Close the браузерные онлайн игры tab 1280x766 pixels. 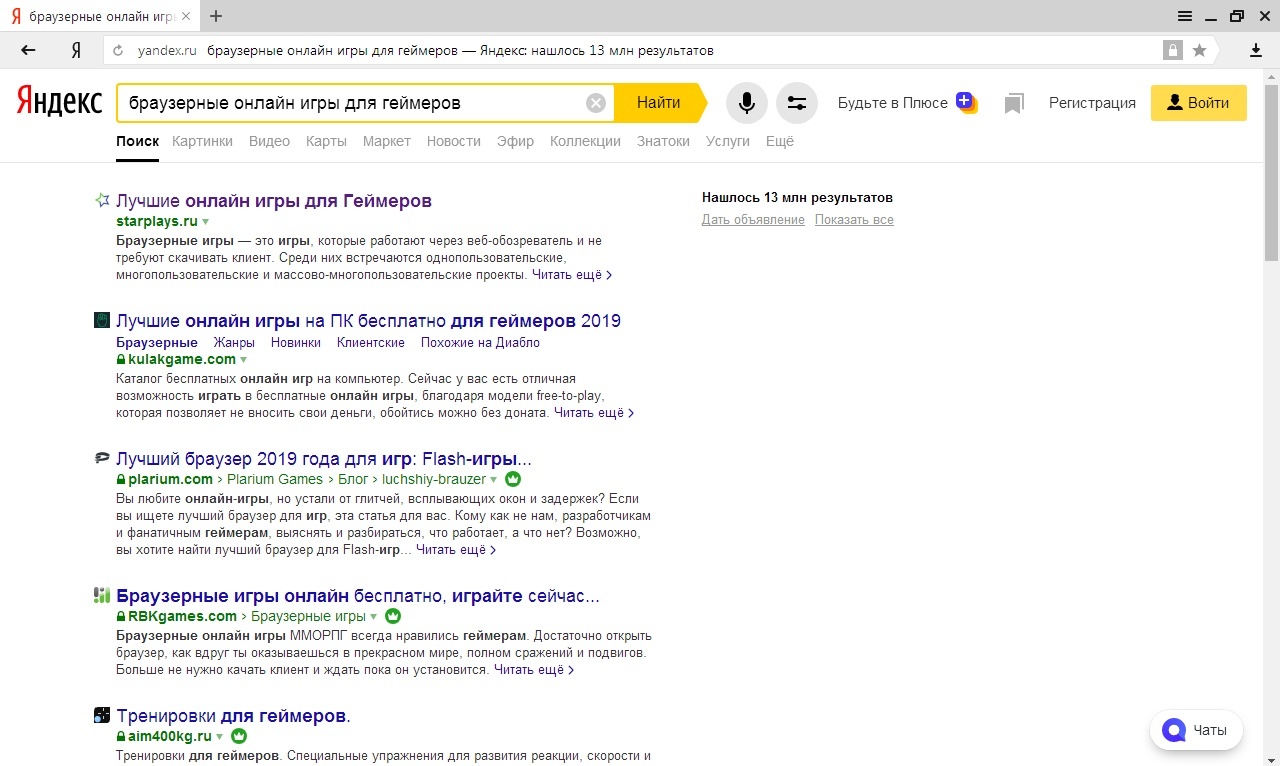pyautogui.click(x=186, y=17)
